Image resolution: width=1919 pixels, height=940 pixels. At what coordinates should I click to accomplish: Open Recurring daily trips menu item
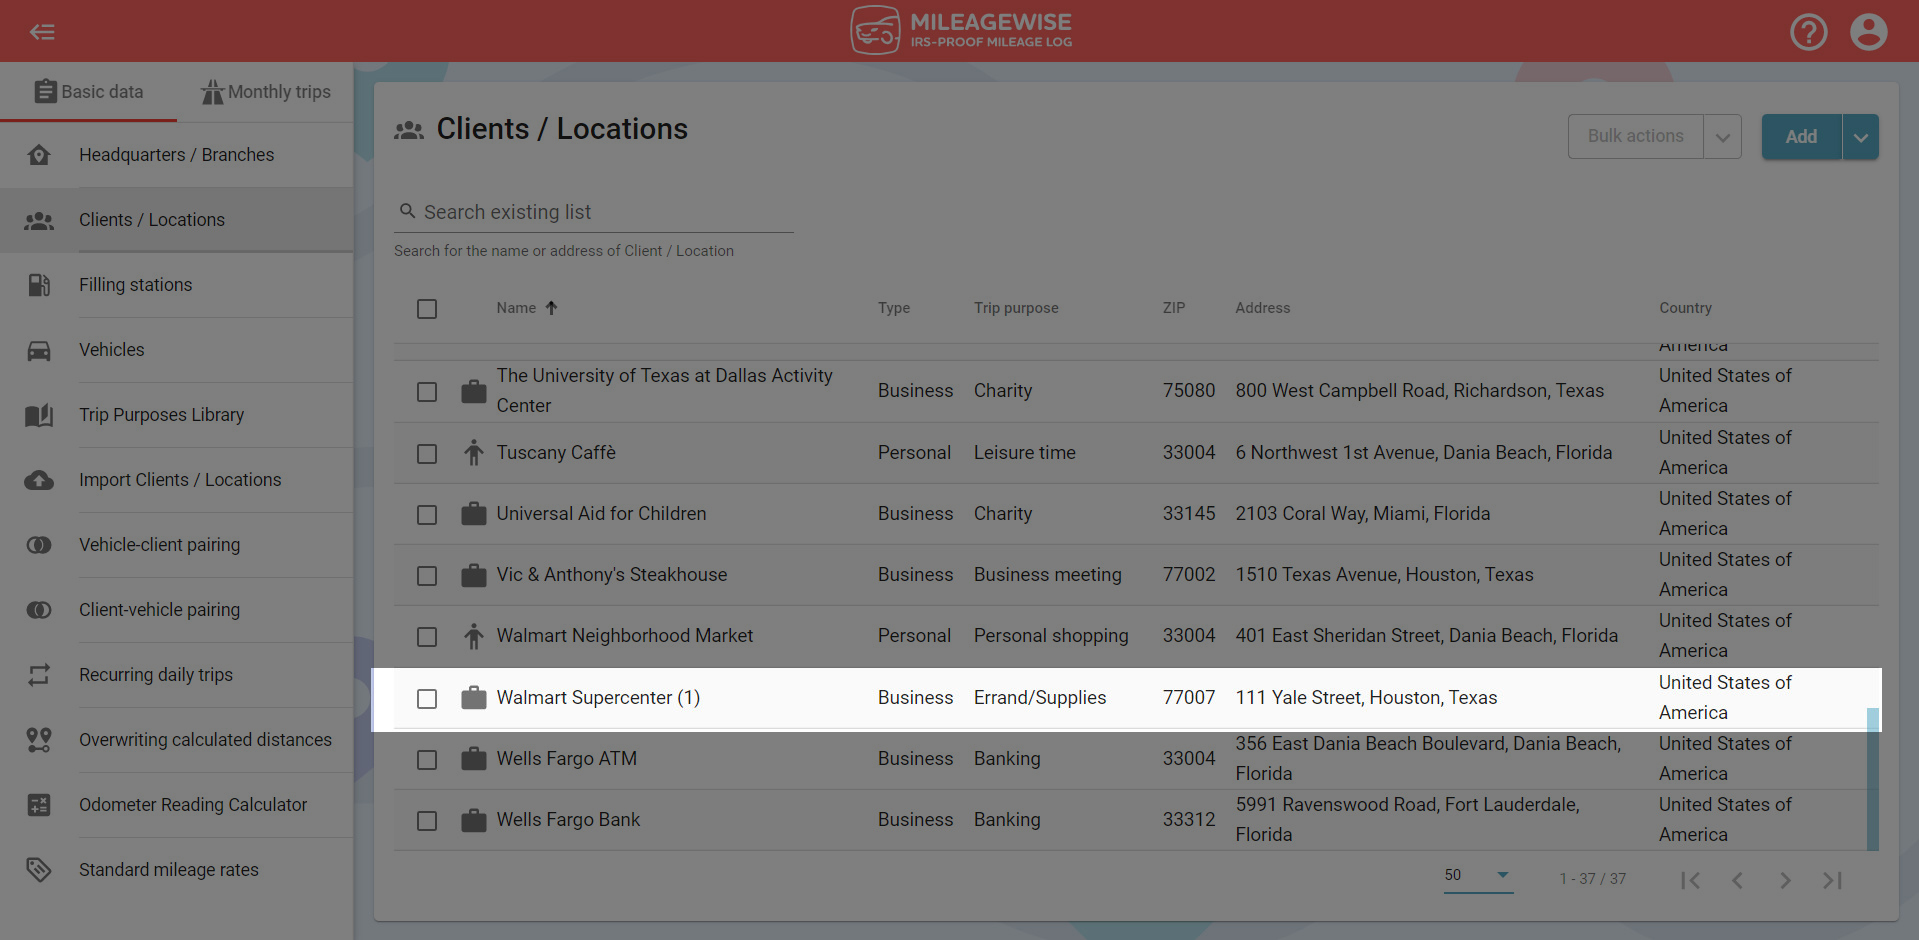(177, 675)
